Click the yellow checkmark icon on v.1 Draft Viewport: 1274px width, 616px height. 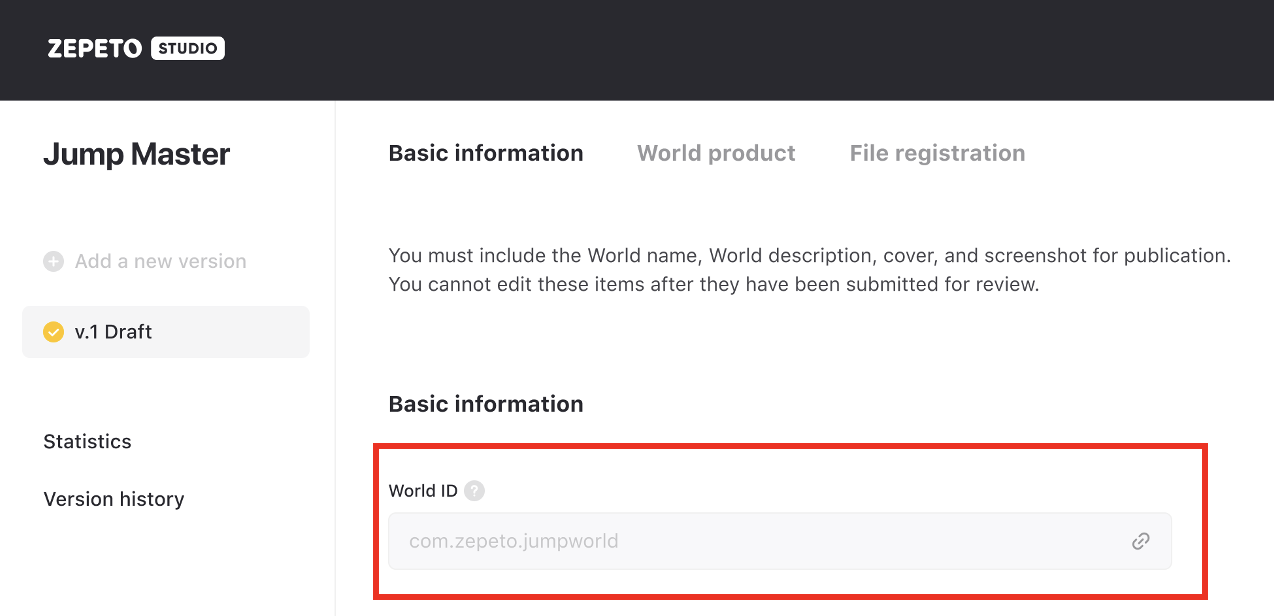(54, 332)
